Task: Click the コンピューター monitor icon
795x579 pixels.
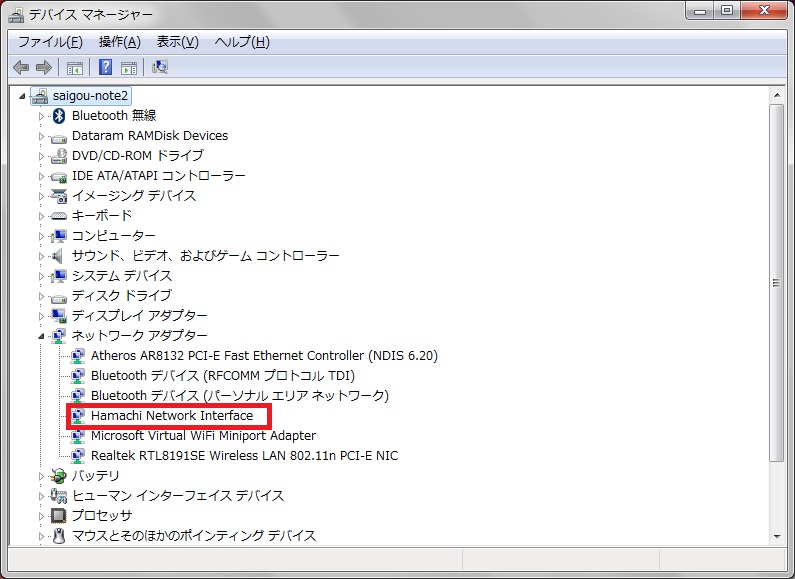Action: point(59,236)
